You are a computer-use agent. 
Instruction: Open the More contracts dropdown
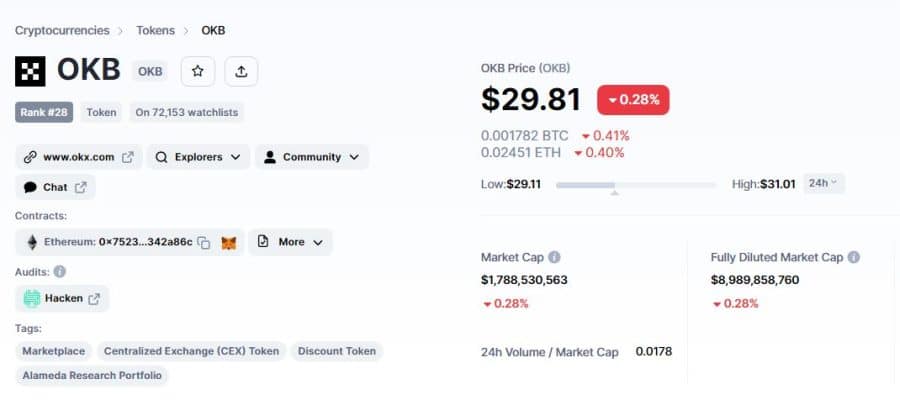pyautogui.click(x=290, y=242)
